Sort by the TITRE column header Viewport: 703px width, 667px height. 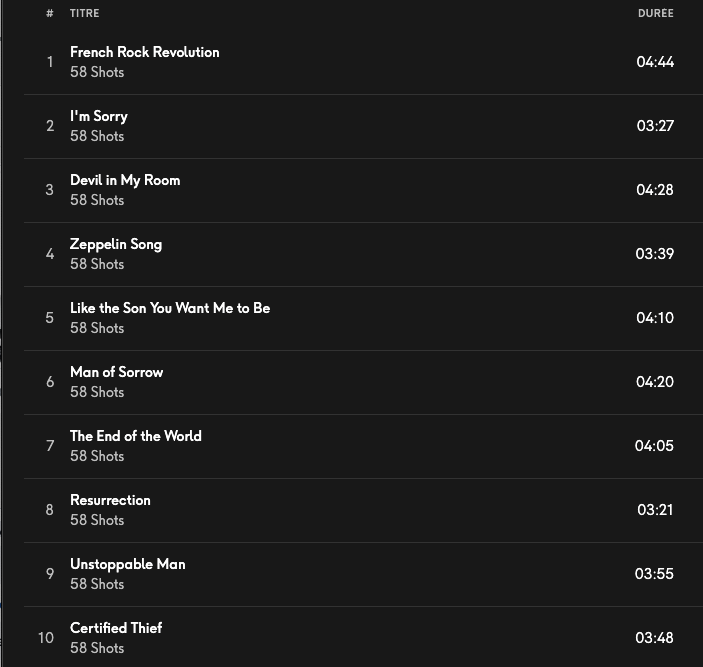[x=84, y=13]
